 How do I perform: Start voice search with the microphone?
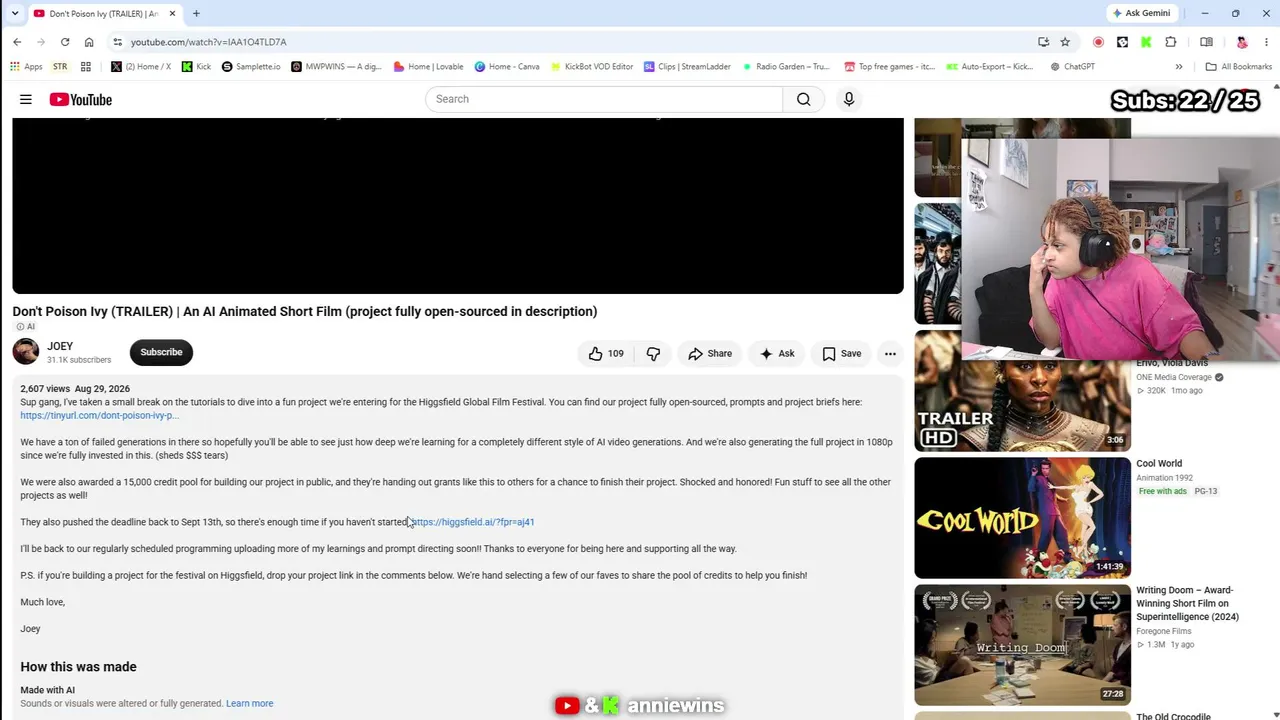pos(849,99)
